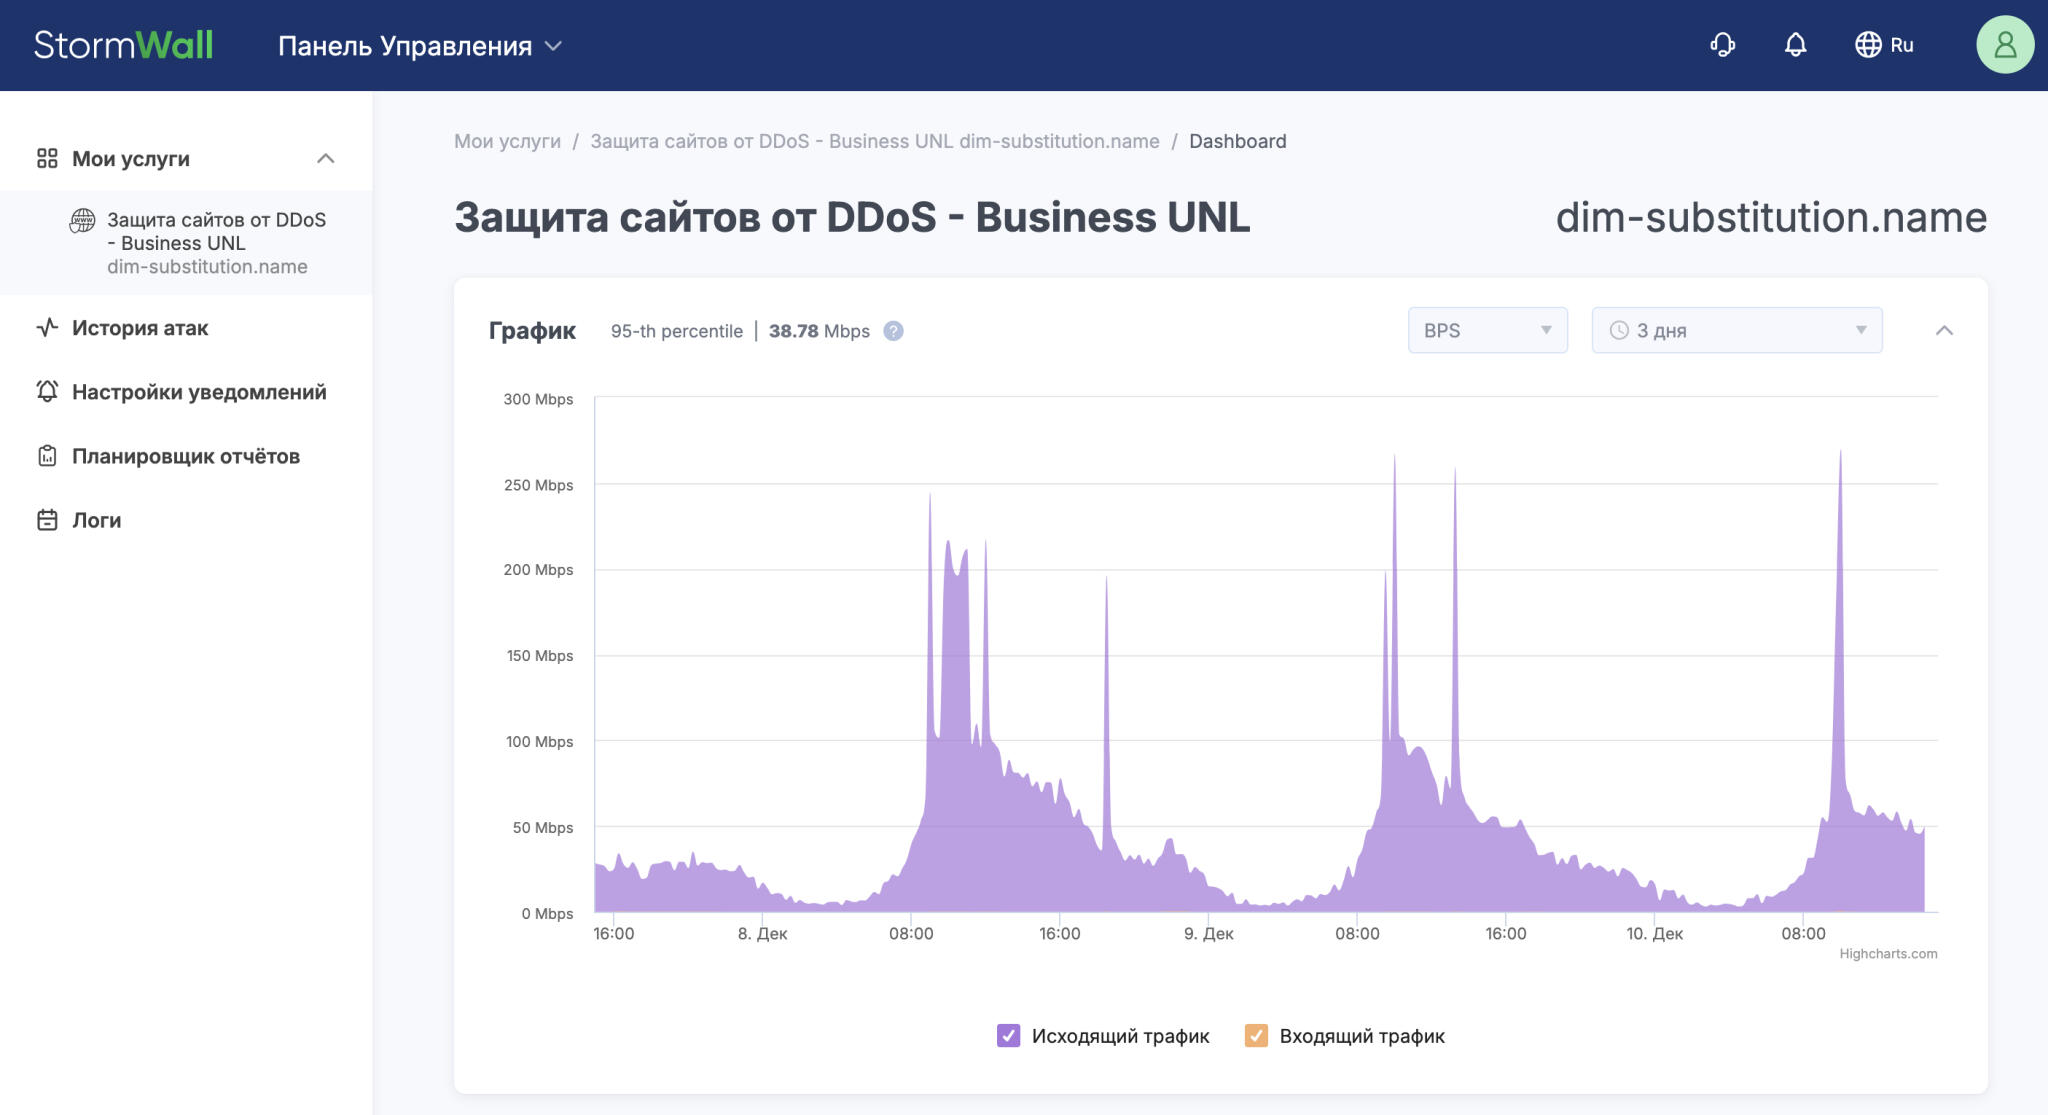Click the globe language icon

pos(1867,45)
